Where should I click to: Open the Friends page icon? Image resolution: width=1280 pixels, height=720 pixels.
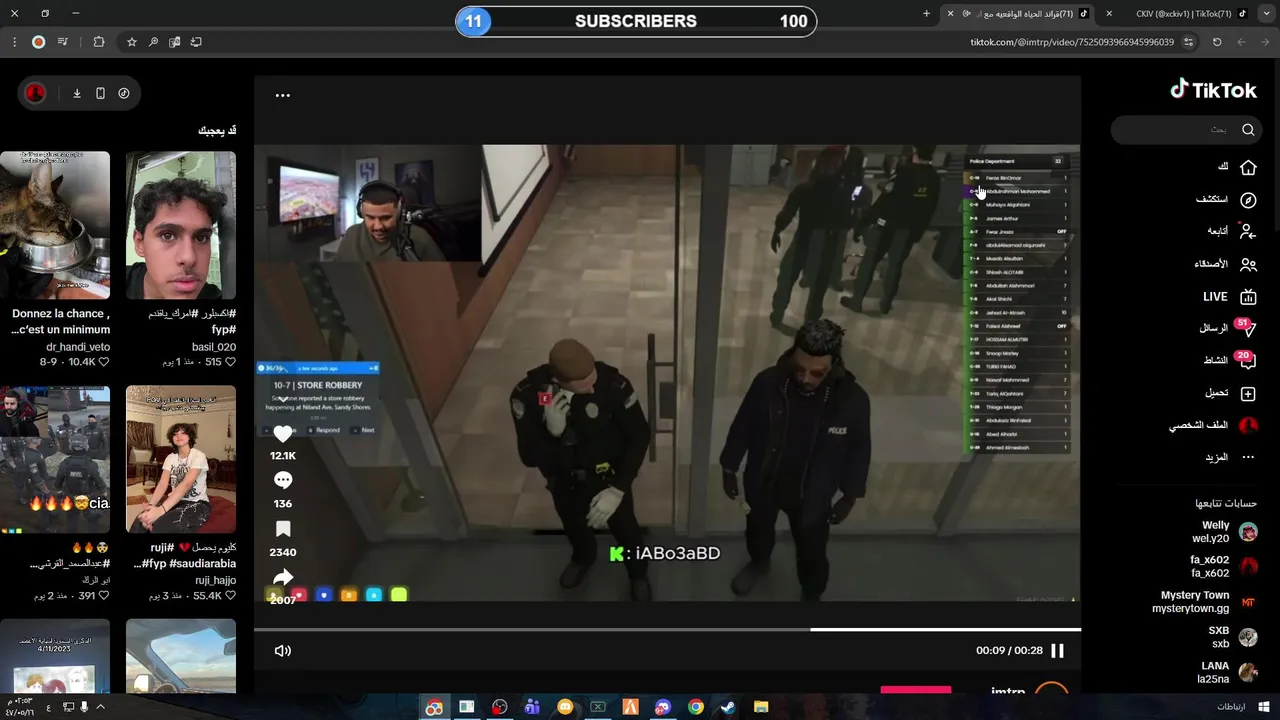[1248, 265]
